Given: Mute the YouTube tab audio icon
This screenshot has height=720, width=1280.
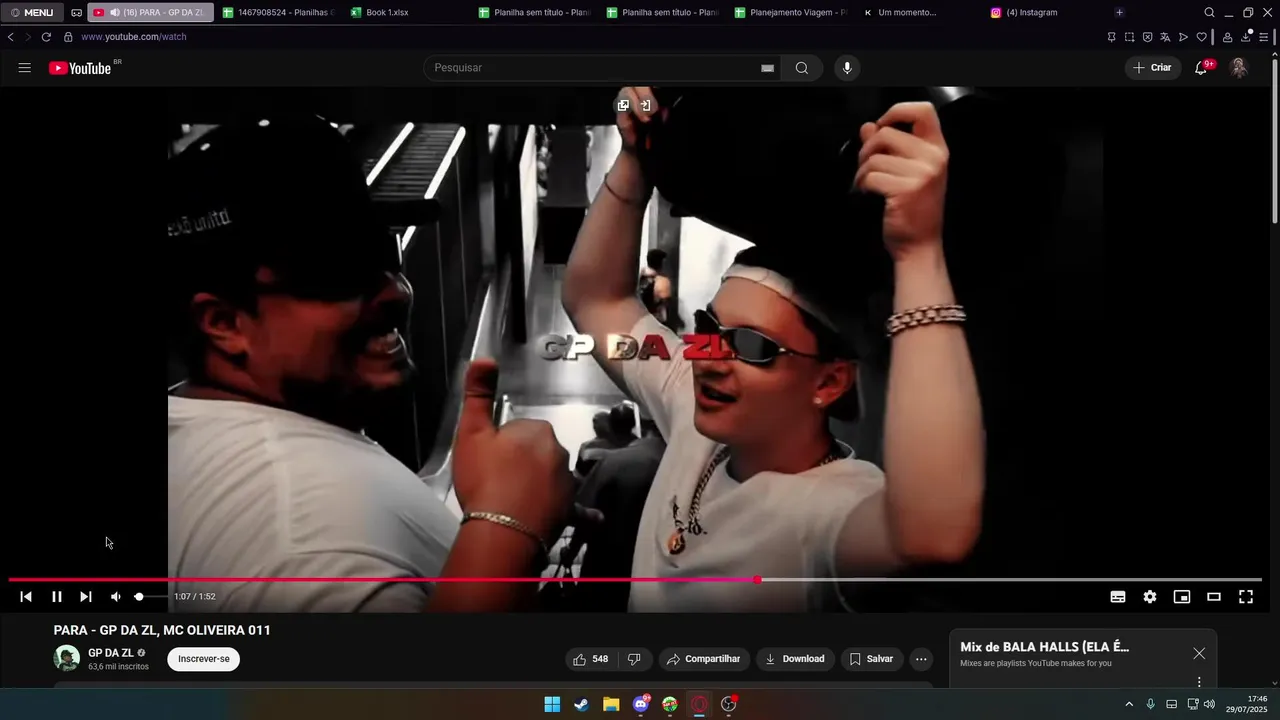Looking at the screenshot, I should point(115,13).
